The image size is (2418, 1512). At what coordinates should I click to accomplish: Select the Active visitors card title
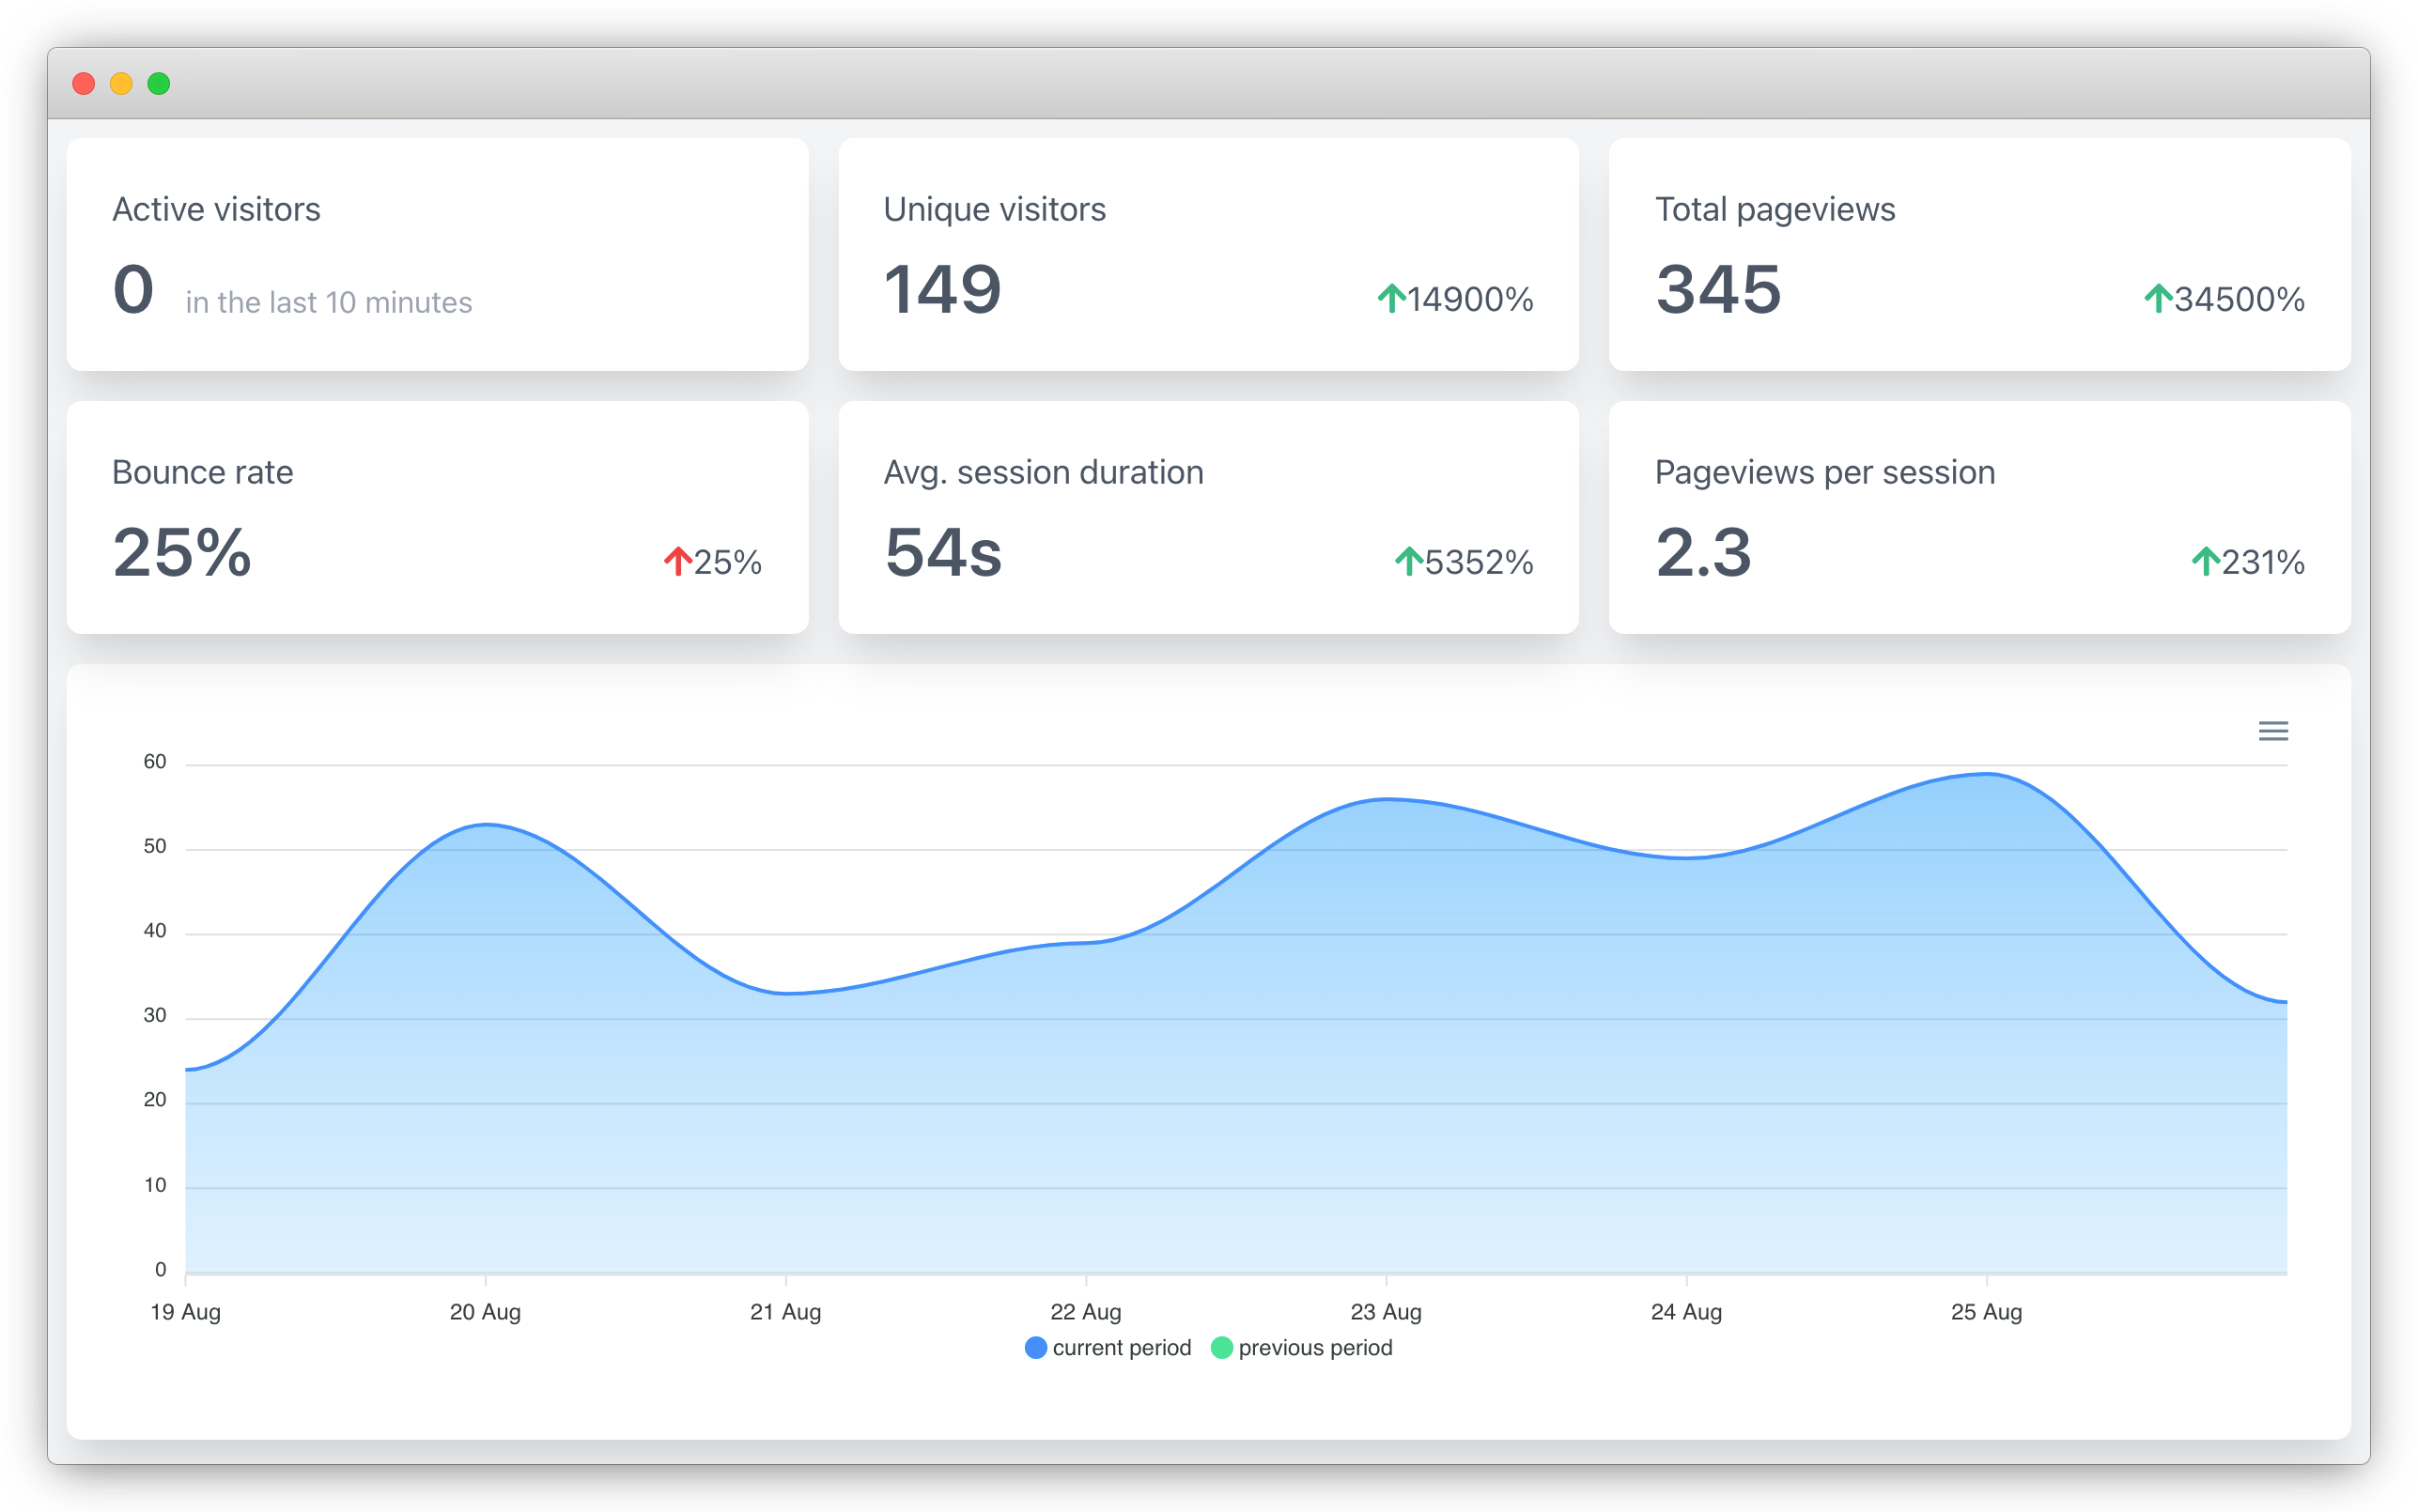(x=216, y=209)
